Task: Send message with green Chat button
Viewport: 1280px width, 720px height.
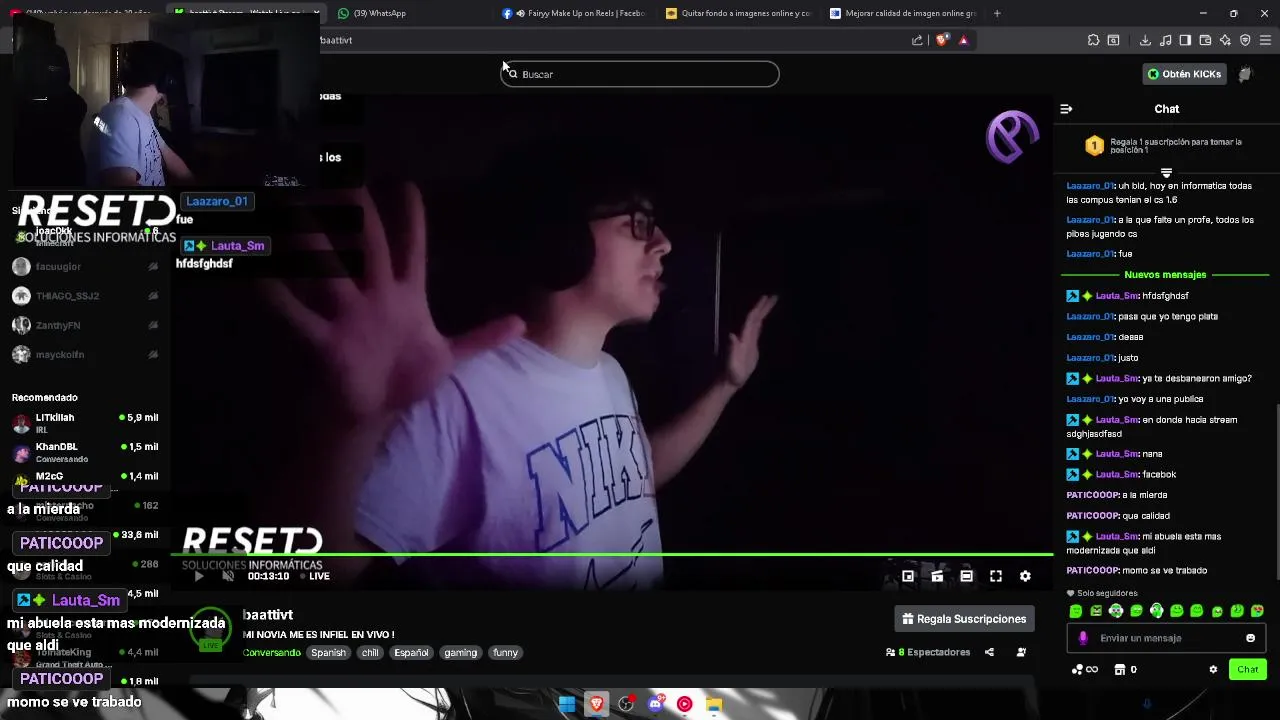Action: pos(1248,670)
